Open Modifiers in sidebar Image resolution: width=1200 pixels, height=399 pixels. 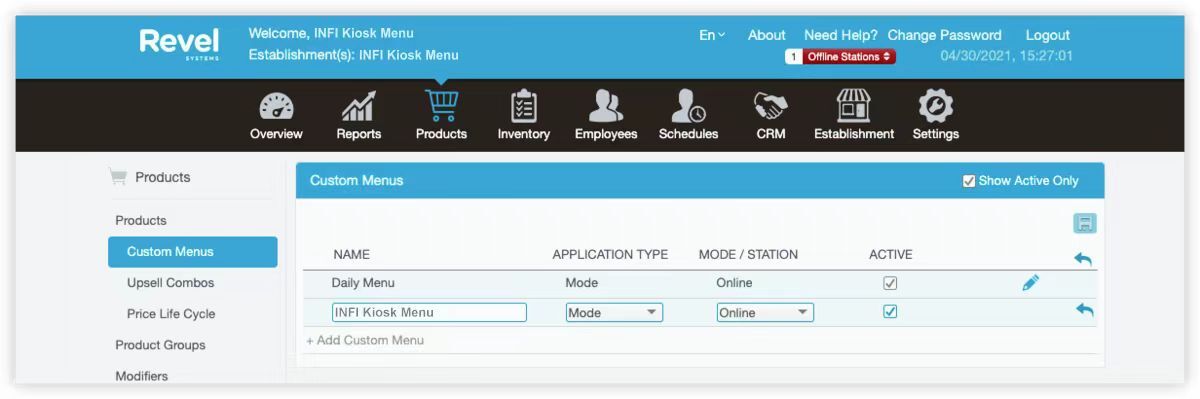141,376
